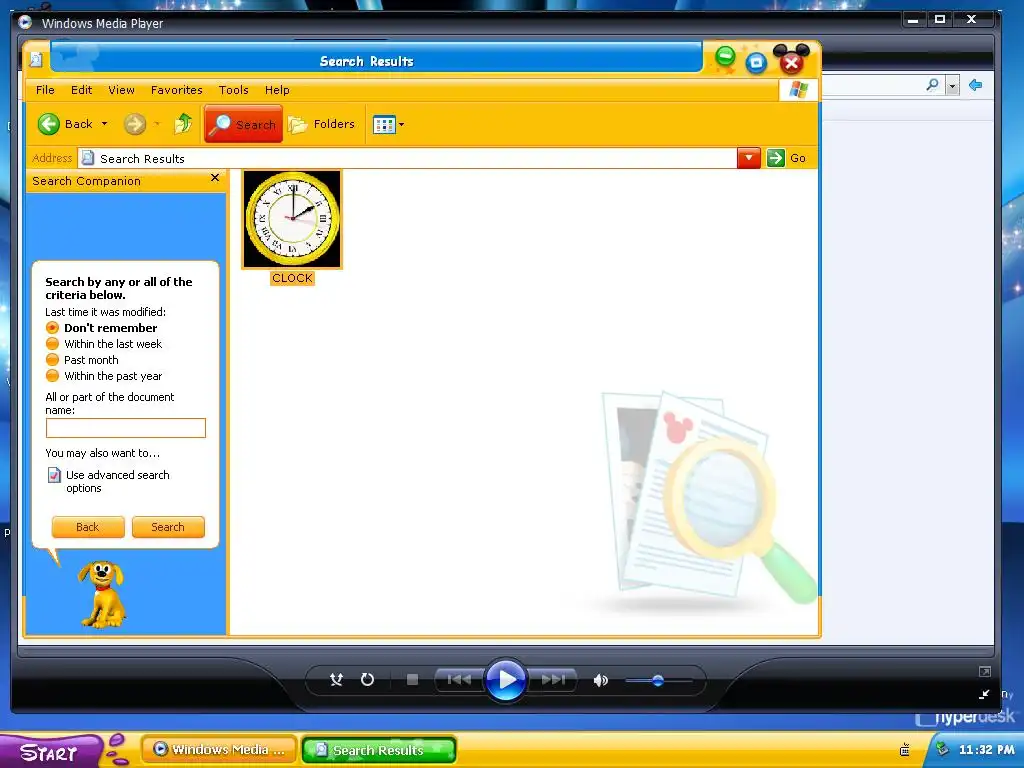
Task: Click Media Player blue back arrow
Action: [976, 85]
